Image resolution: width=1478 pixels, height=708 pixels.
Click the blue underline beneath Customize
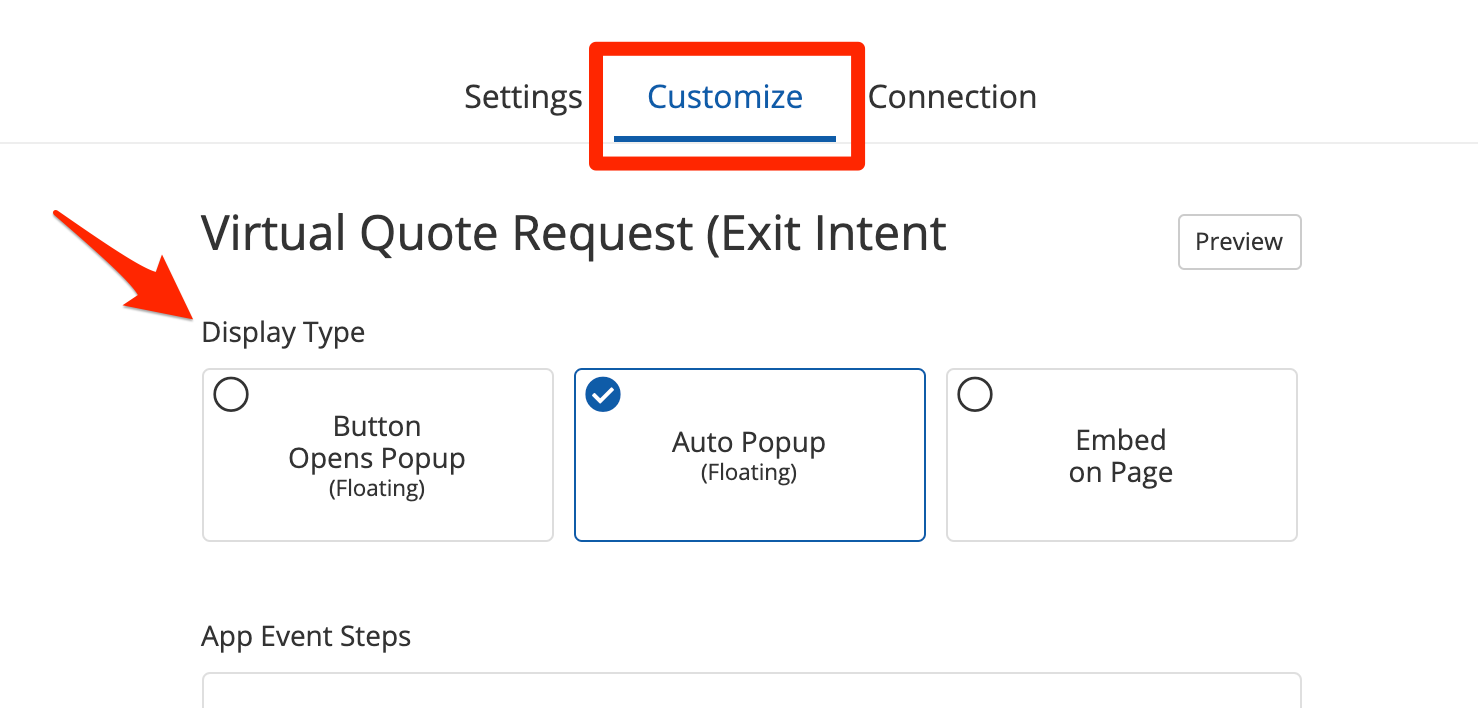point(725,139)
